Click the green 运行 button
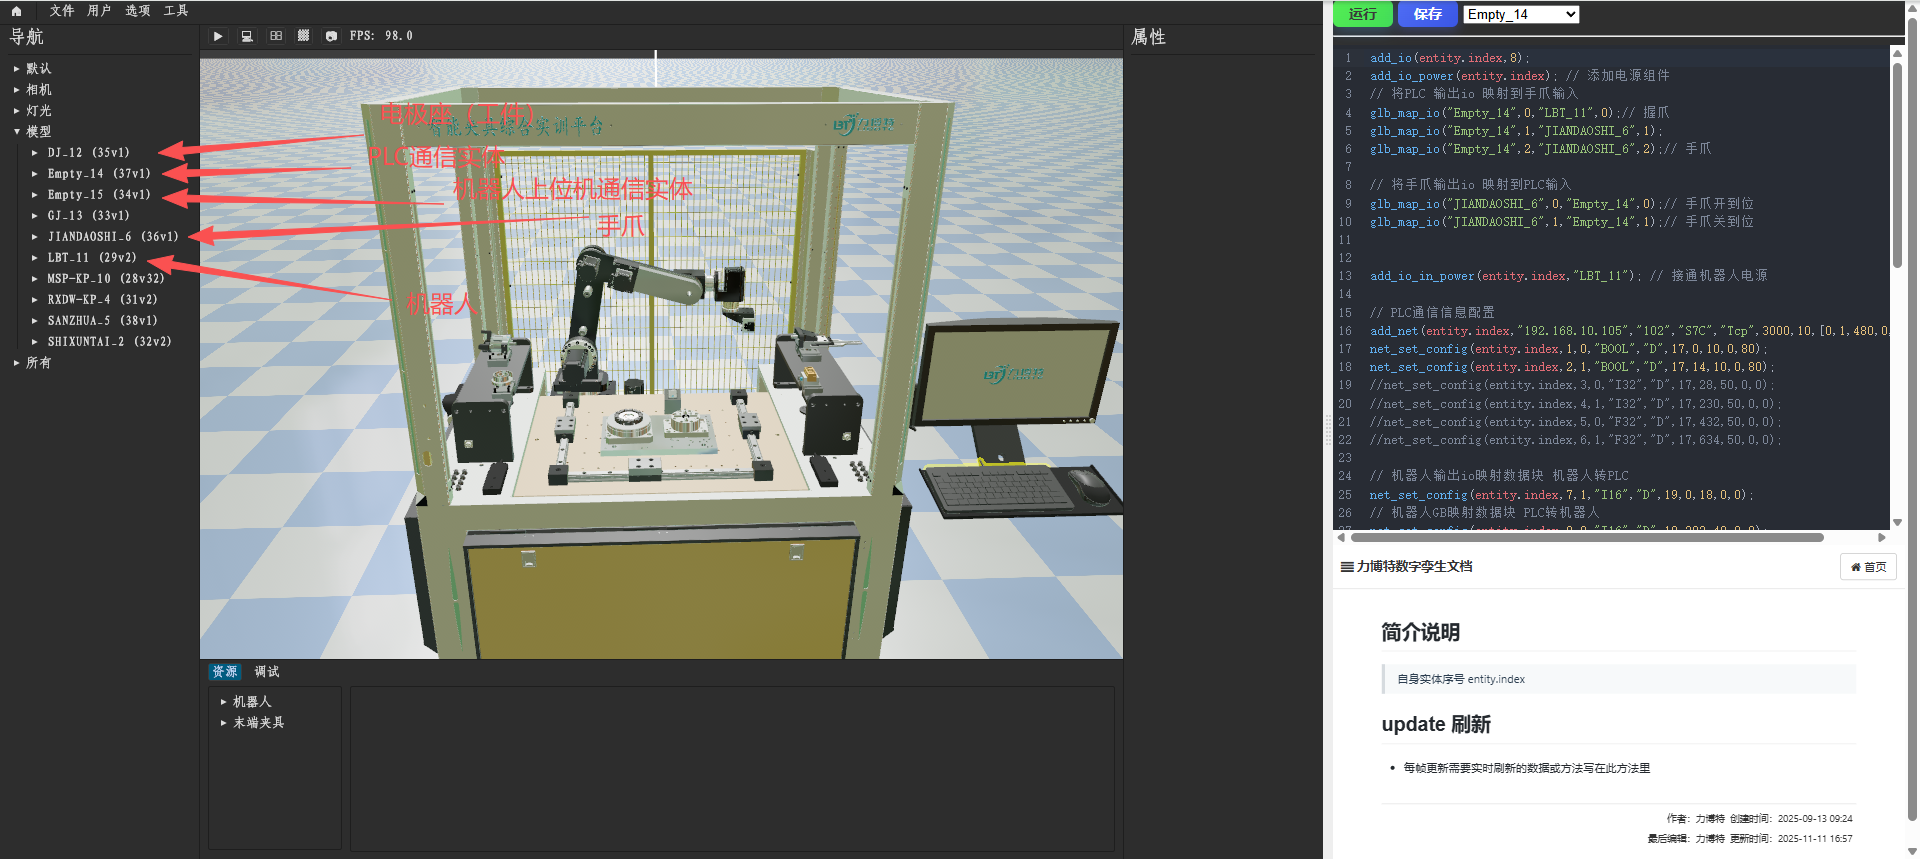 1362,14
